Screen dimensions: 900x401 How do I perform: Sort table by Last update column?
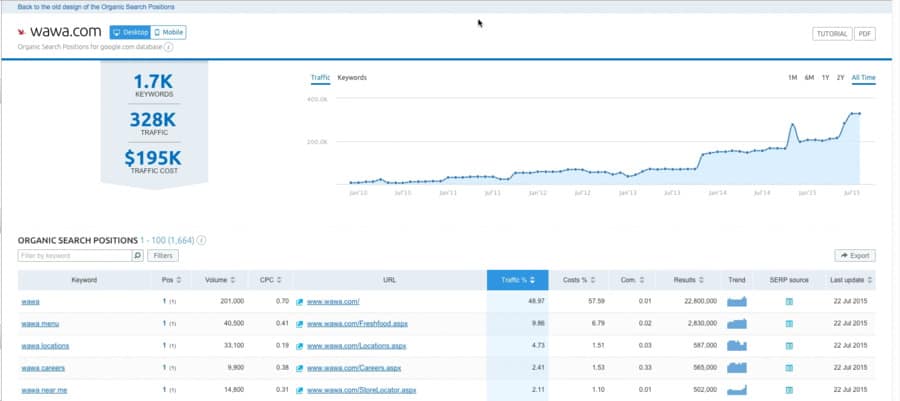coord(852,280)
